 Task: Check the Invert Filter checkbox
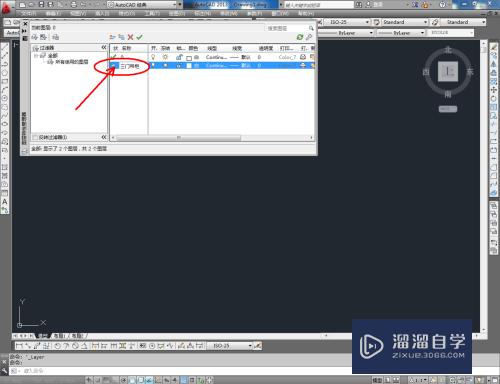(35, 137)
